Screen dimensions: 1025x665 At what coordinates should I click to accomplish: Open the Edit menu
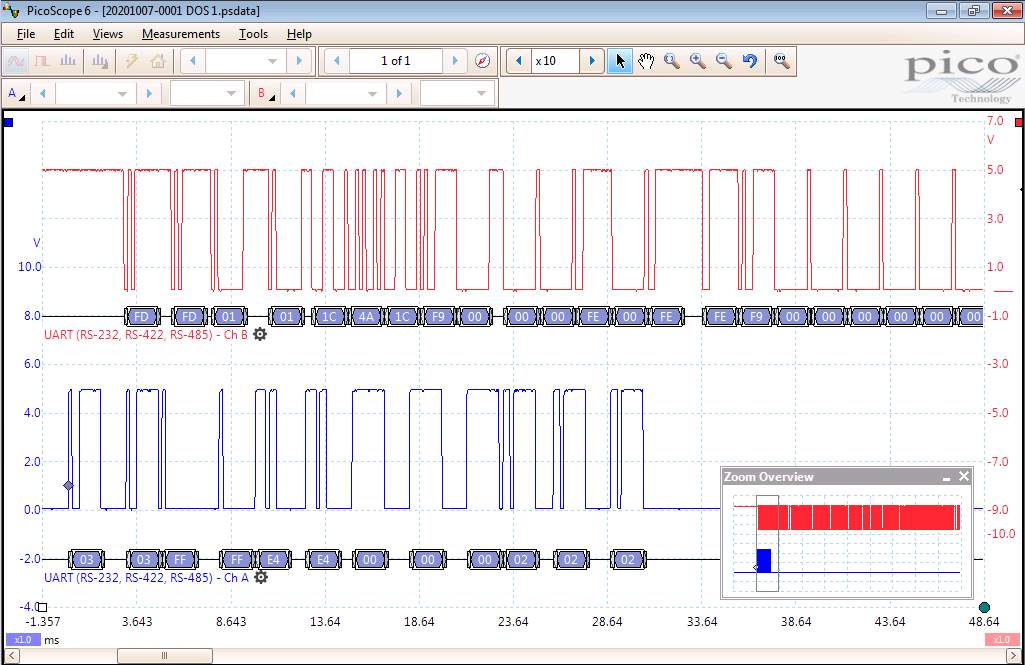63,34
